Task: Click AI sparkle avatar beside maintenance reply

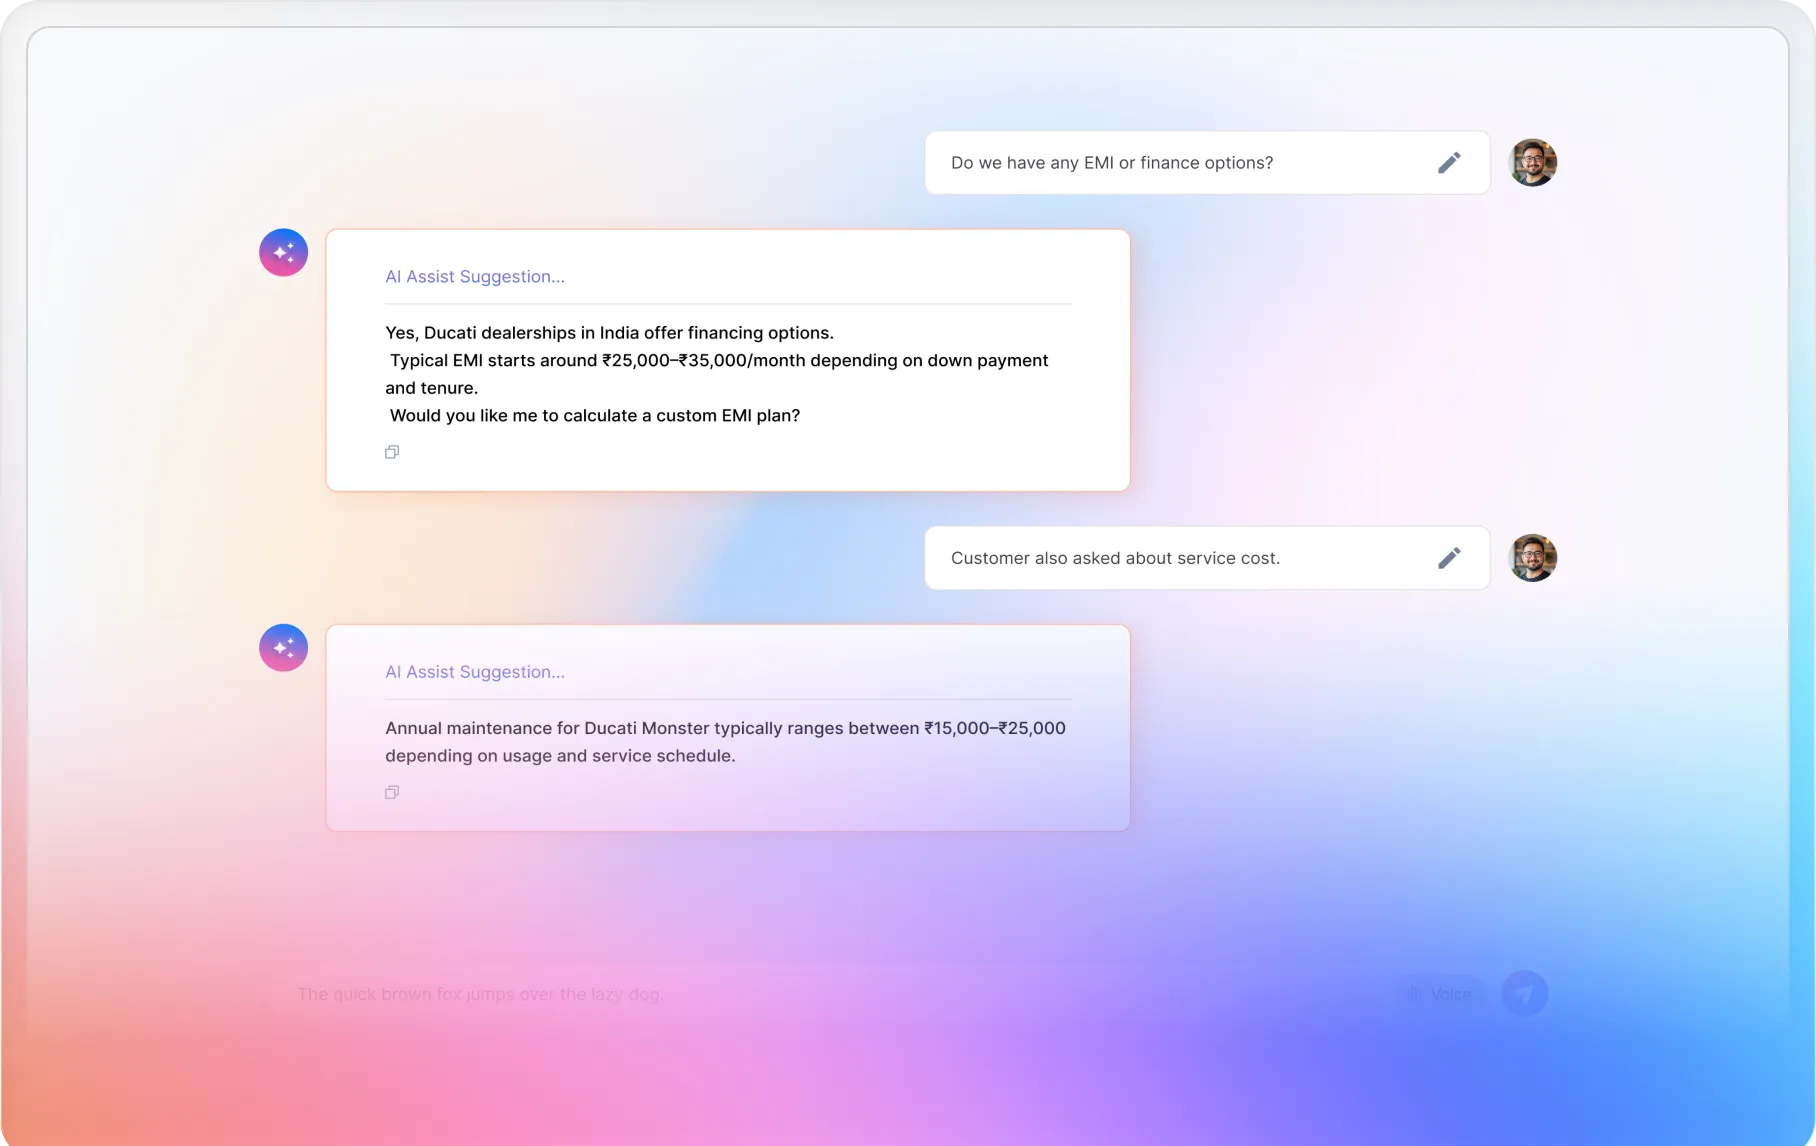Action: (x=284, y=648)
